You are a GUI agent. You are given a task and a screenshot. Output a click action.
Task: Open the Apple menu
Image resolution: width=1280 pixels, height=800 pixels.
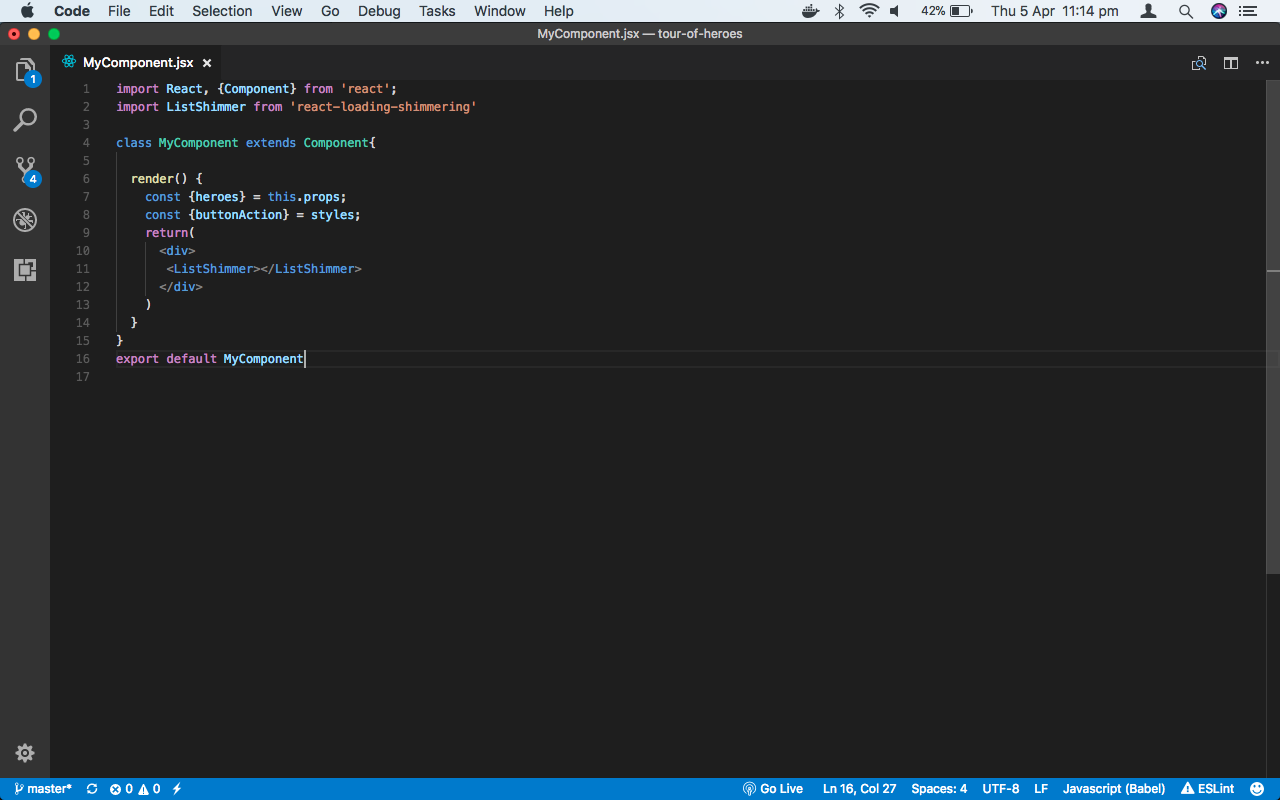point(27,11)
